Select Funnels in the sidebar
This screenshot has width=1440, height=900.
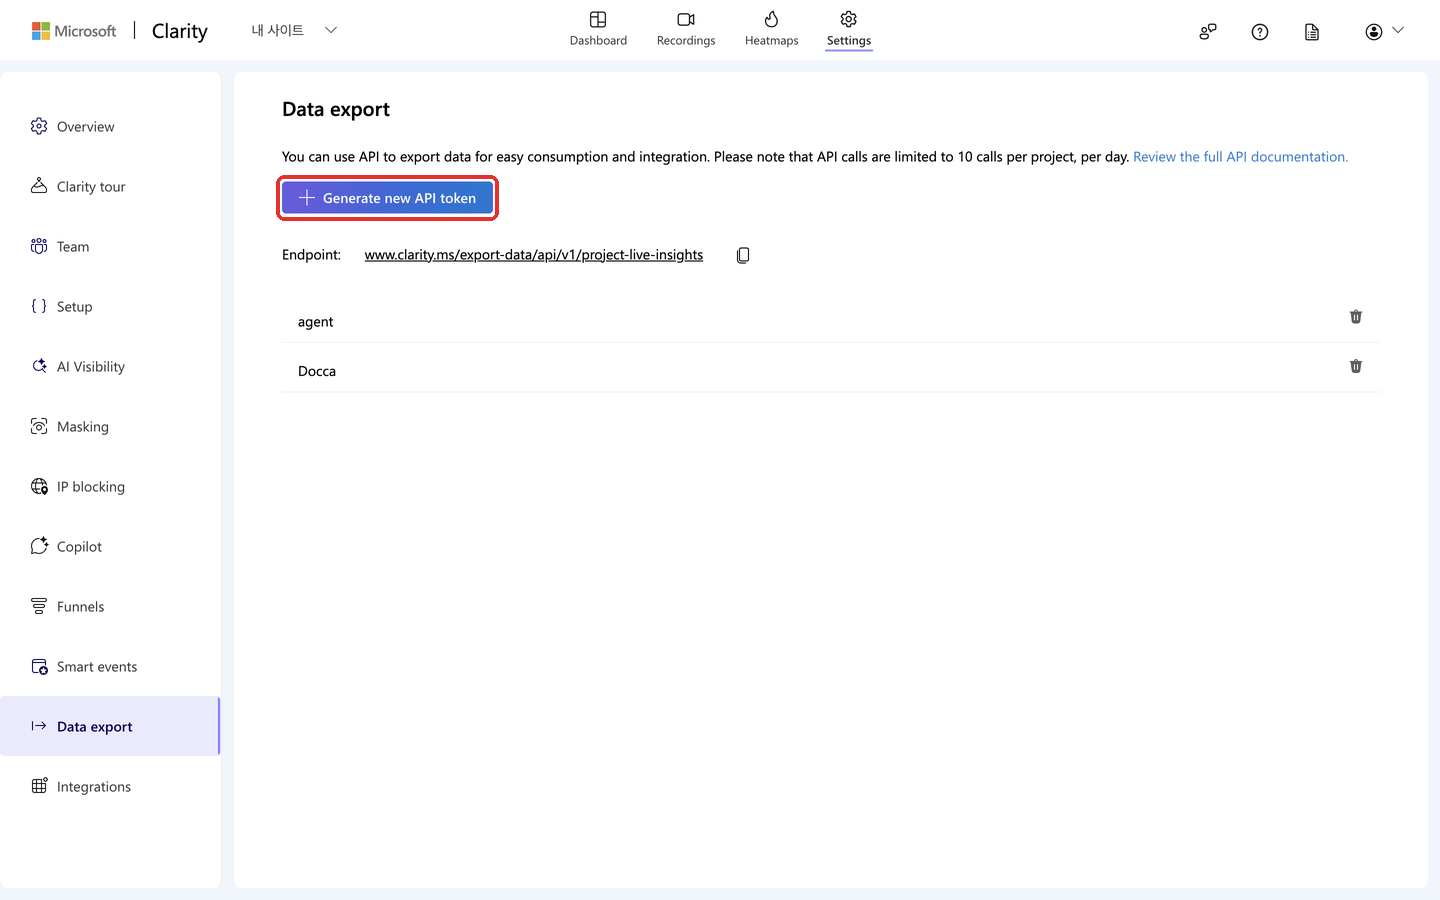tap(110, 607)
